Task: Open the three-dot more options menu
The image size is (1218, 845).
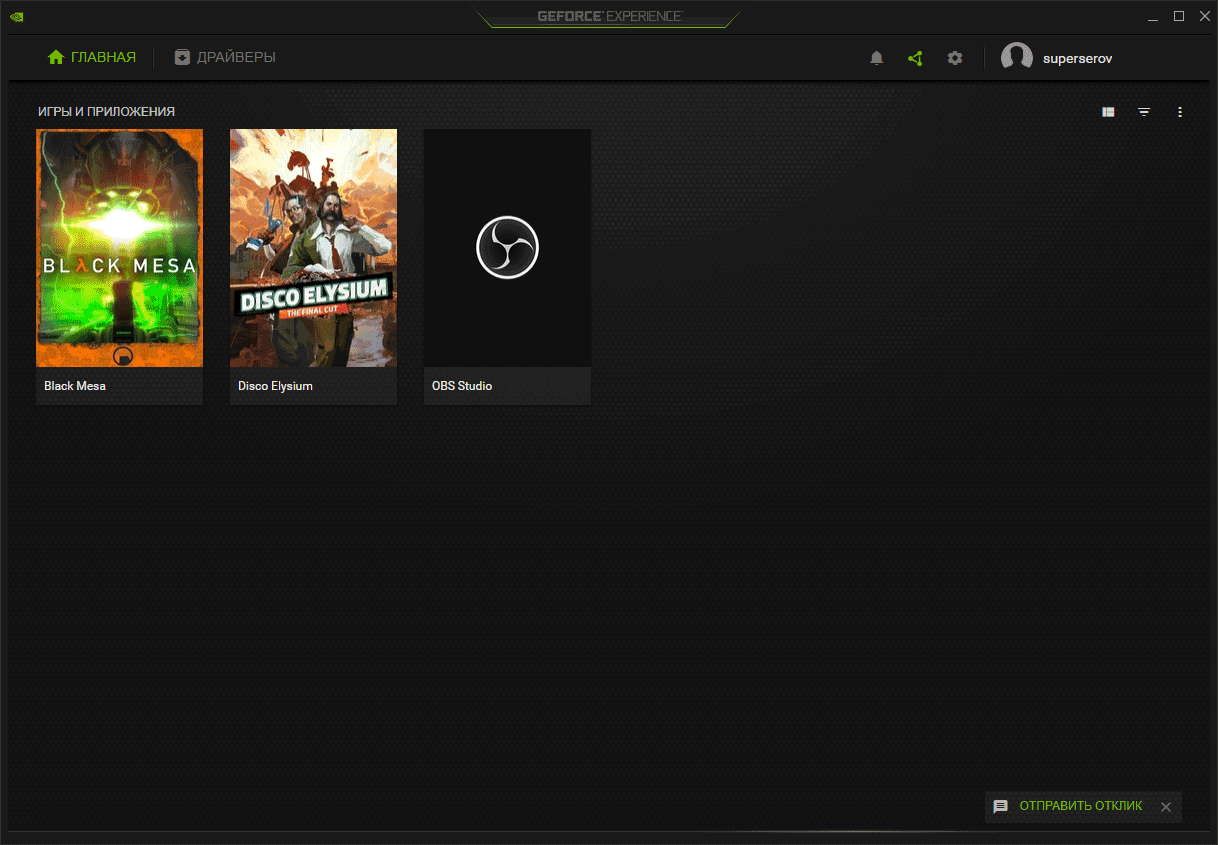Action: 1180,112
